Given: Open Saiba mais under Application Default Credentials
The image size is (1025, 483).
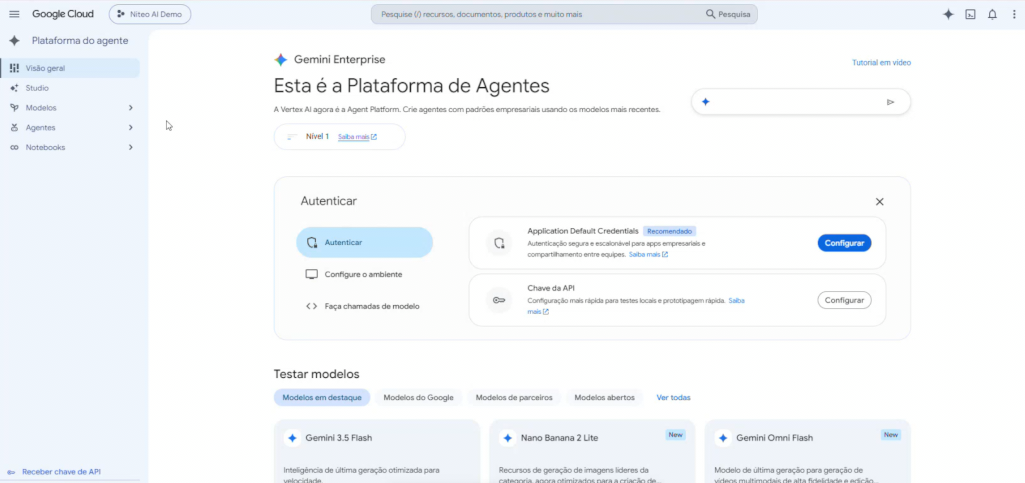Looking at the screenshot, I should point(648,254).
